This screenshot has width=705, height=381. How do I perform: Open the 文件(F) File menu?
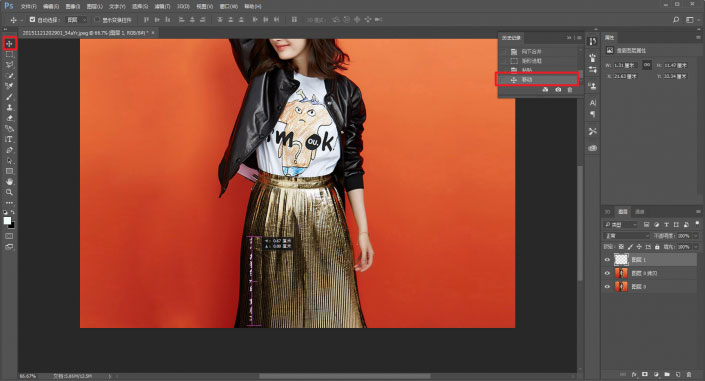point(28,7)
